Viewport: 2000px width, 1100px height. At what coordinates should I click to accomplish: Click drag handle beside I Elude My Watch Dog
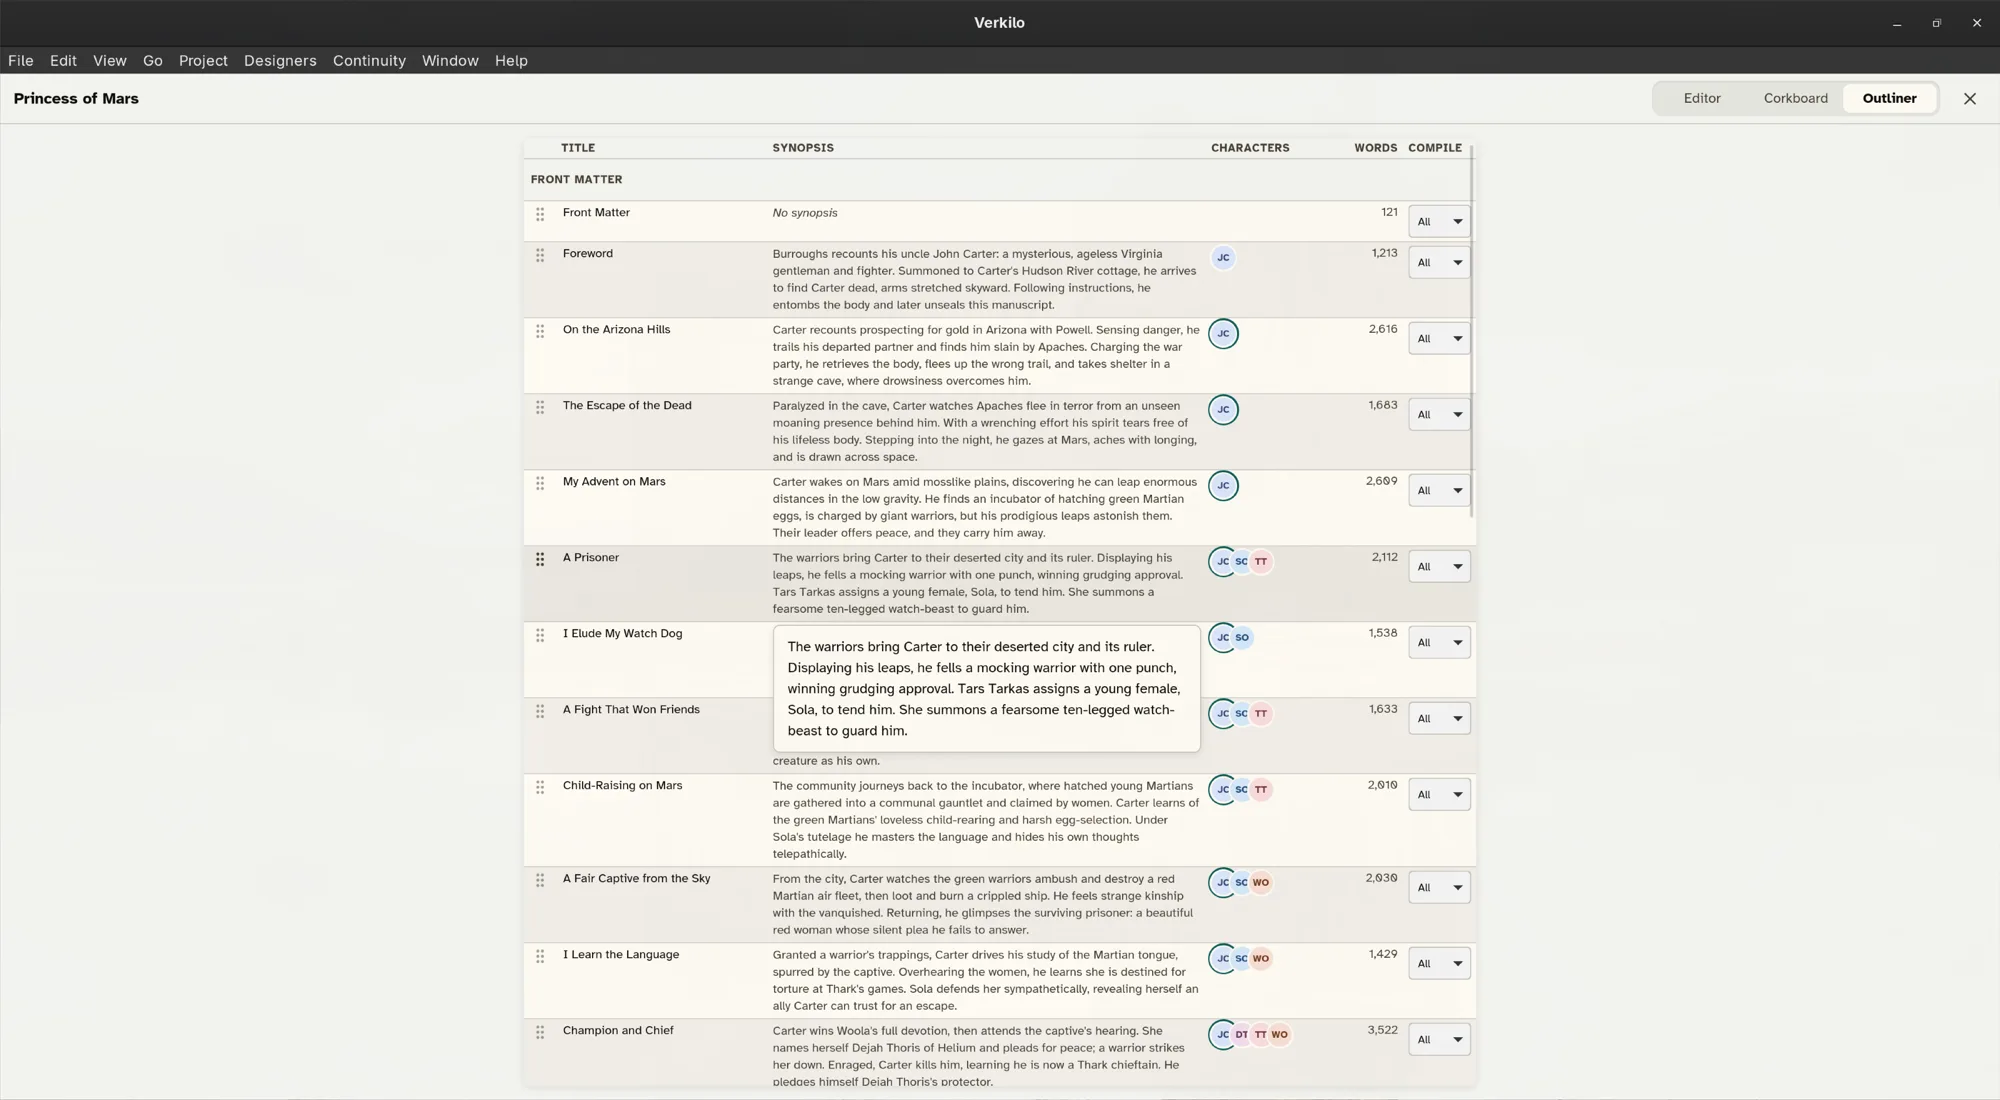pos(540,635)
